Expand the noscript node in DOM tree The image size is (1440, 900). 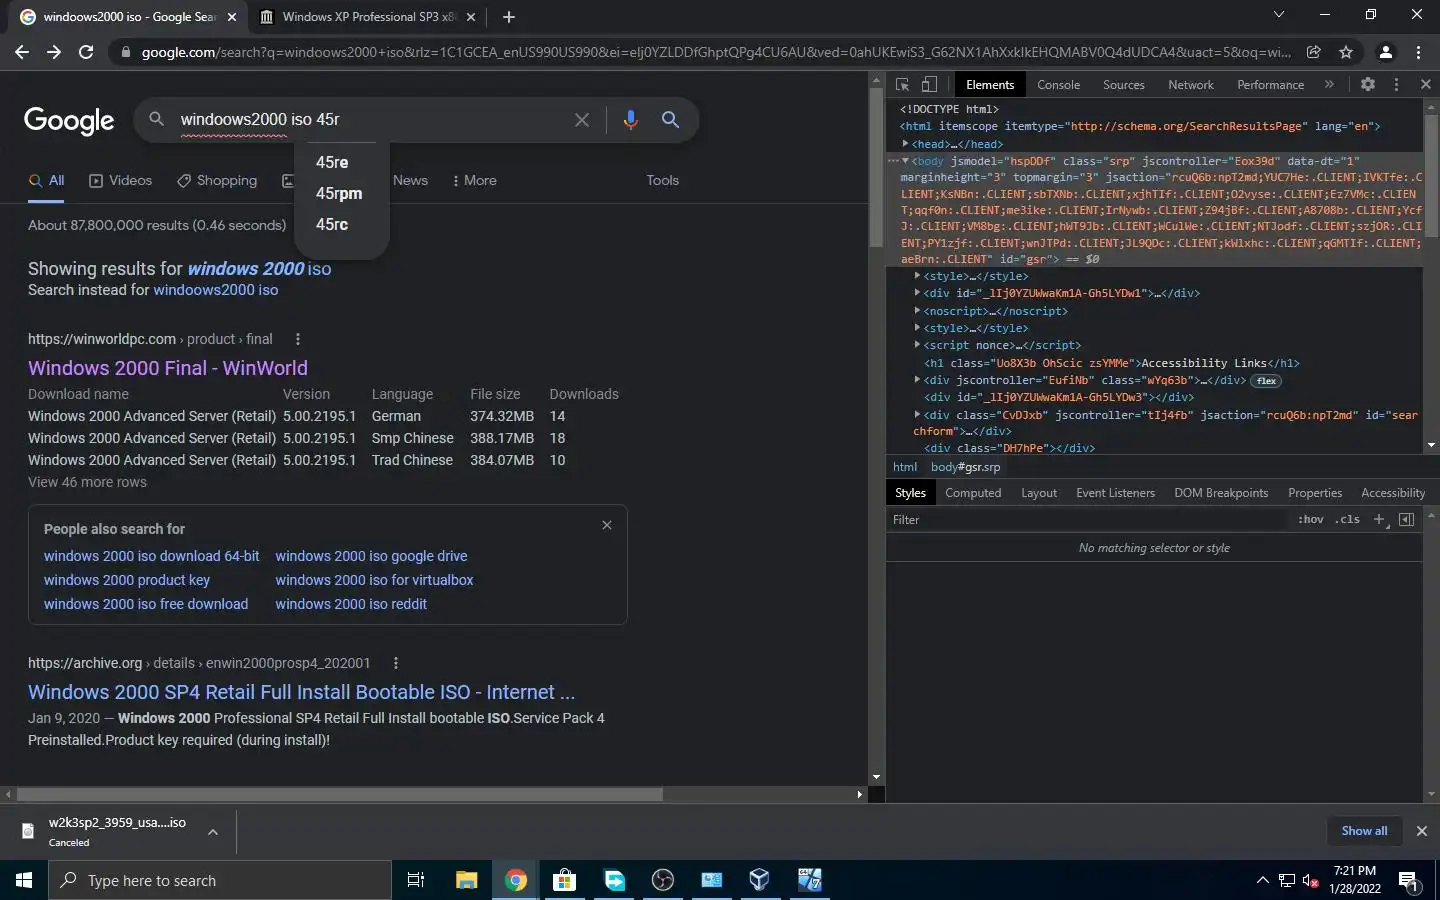tap(917, 311)
